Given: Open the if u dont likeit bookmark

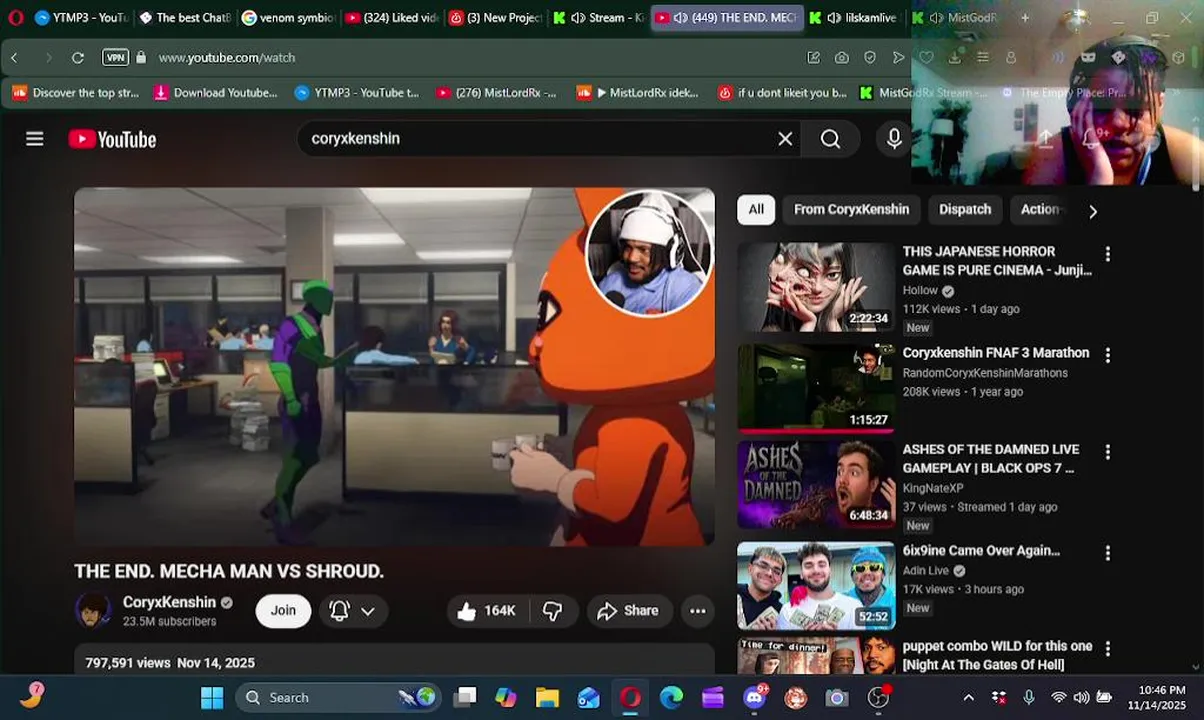Looking at the screenshot, I should click(x=782, y=93).
